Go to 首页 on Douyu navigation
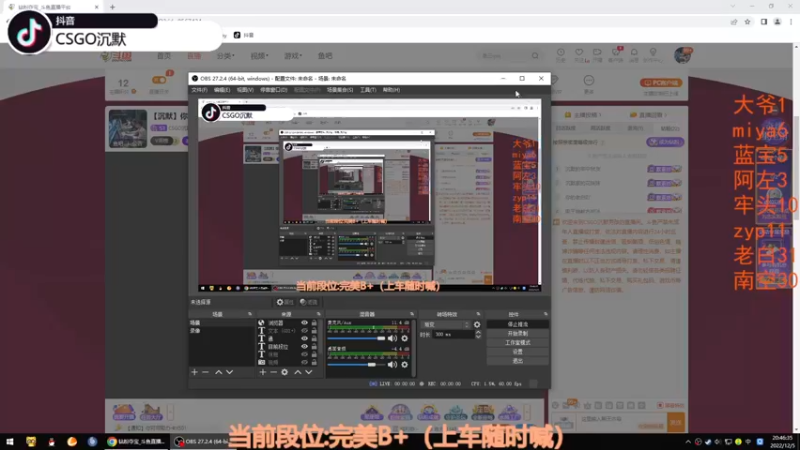Image resolution: width=800 pixels, height=450 pixels. click(164, 56)
